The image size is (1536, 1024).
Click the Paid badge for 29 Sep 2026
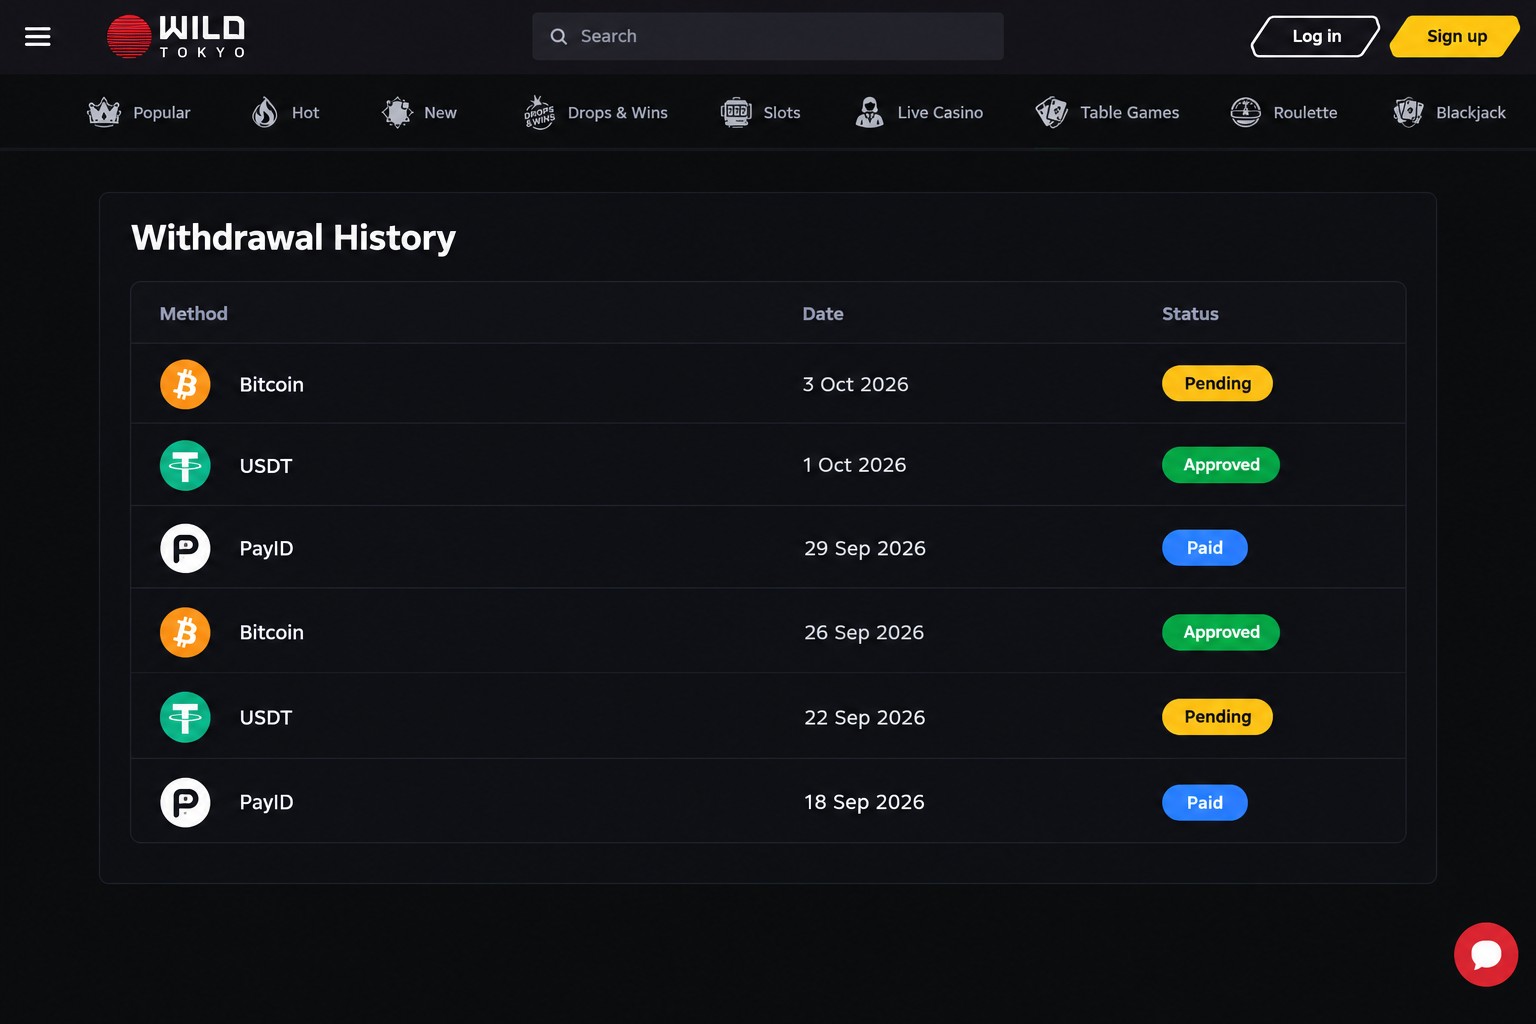coord(1205,548)
